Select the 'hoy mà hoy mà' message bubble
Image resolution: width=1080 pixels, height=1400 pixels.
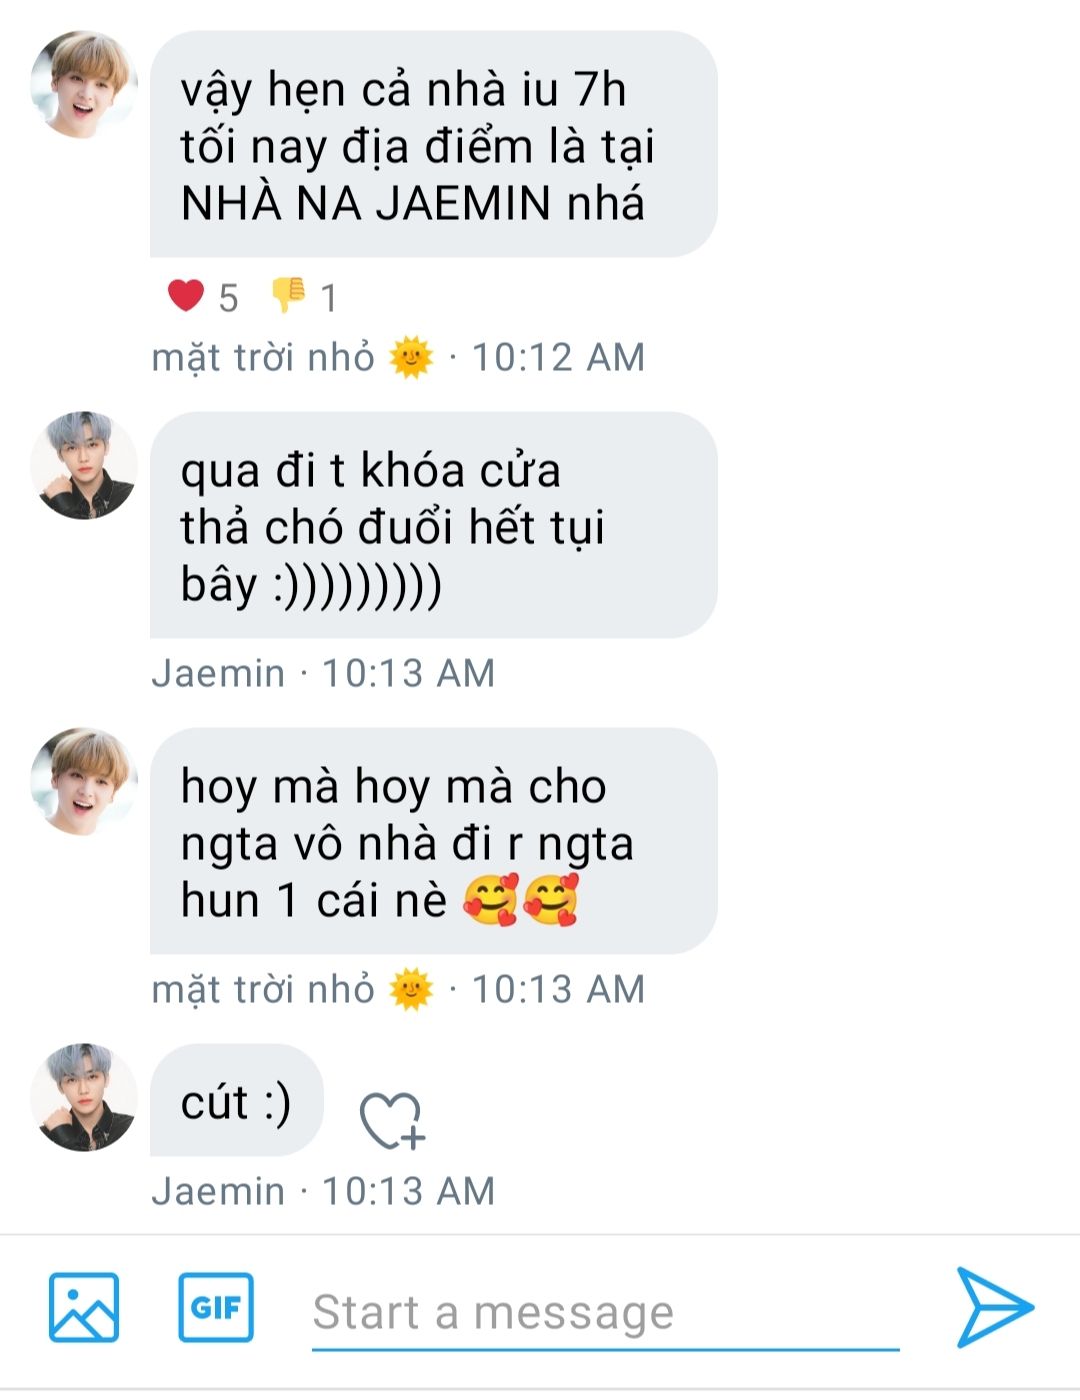pyautogui.click(x=433, y=841)
